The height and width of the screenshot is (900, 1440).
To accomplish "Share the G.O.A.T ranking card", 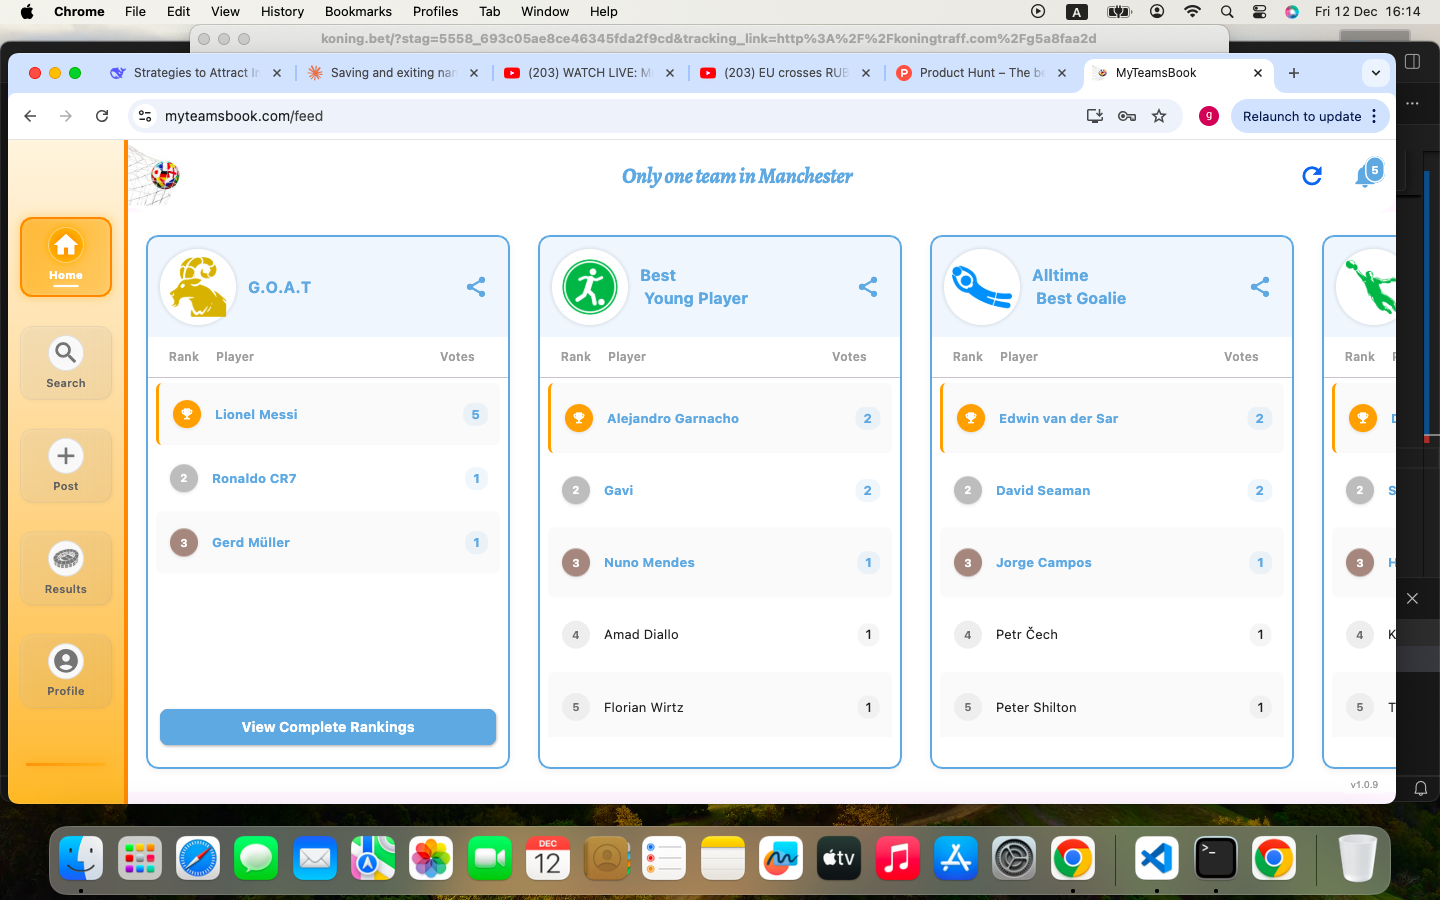I will (476, 286).
